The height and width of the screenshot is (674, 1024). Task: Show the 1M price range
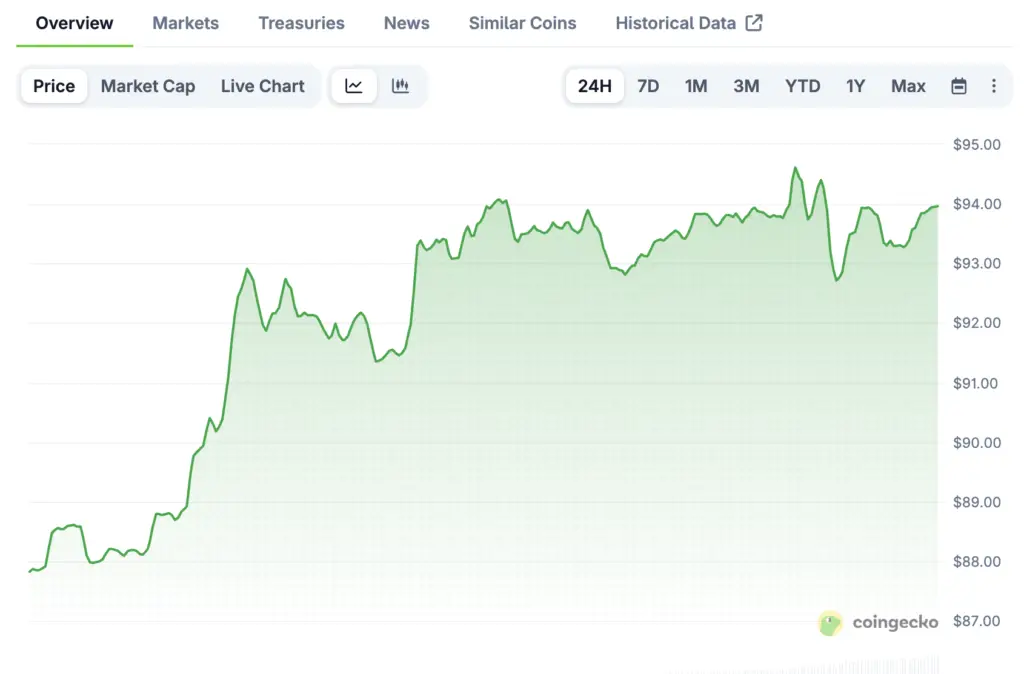696,86
